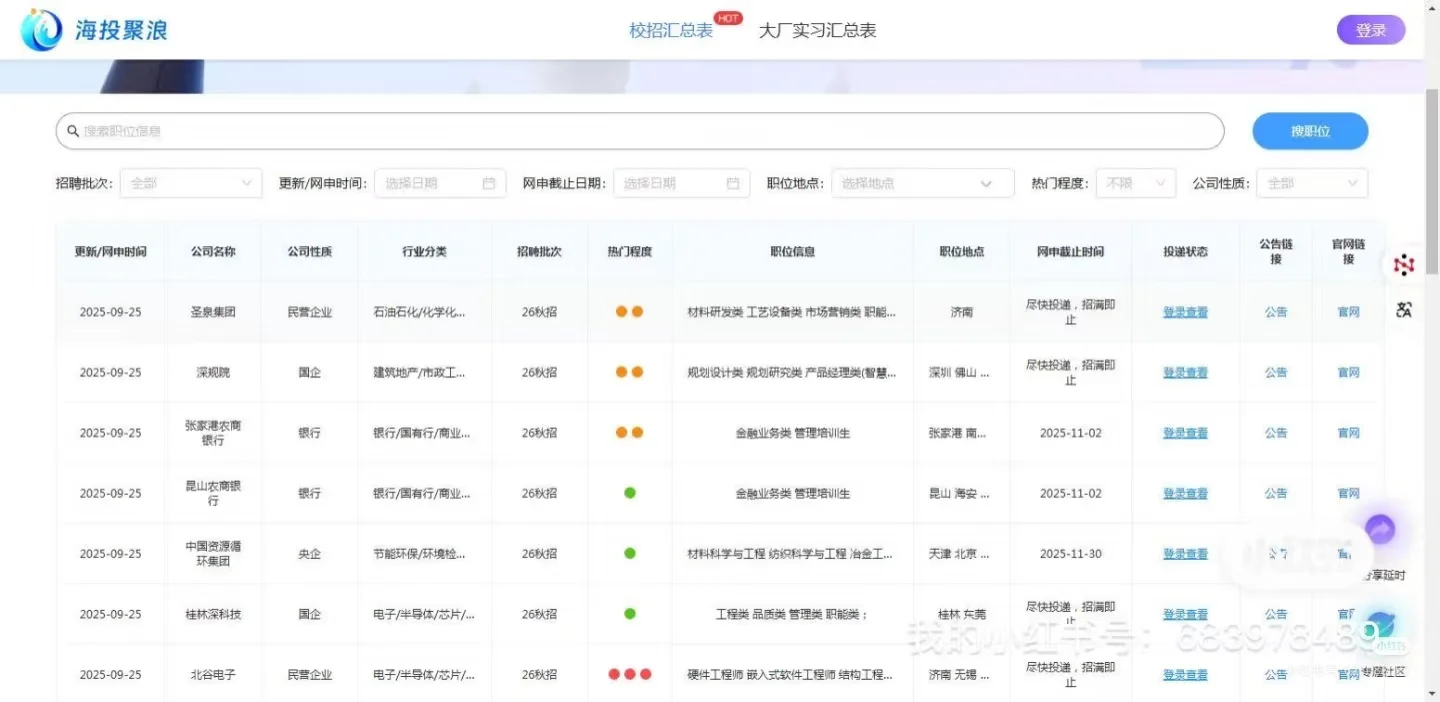Open 登录查看 link for 深规院
Viewport: 1440px width, 702px height.
point(1185,372)
